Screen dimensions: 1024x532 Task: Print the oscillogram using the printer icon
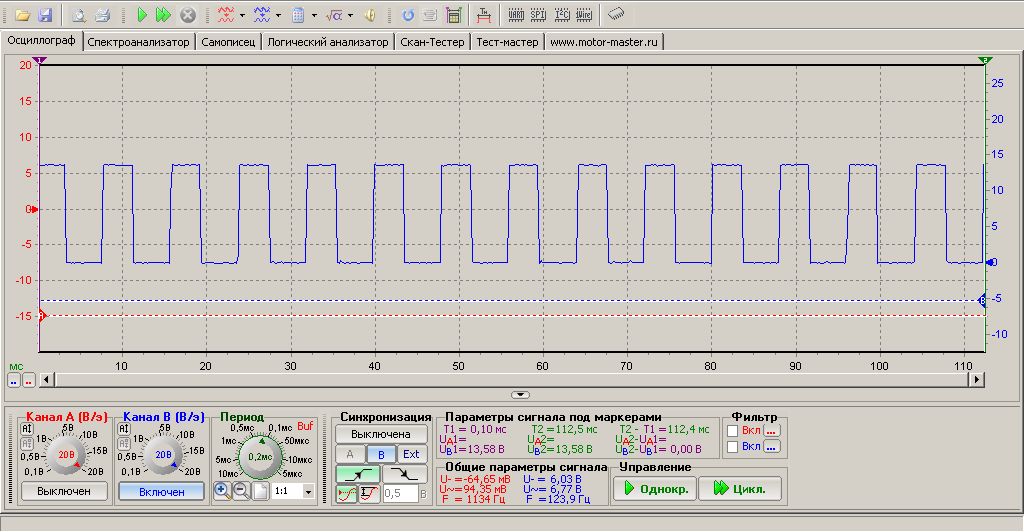click(x=102, y=14)
